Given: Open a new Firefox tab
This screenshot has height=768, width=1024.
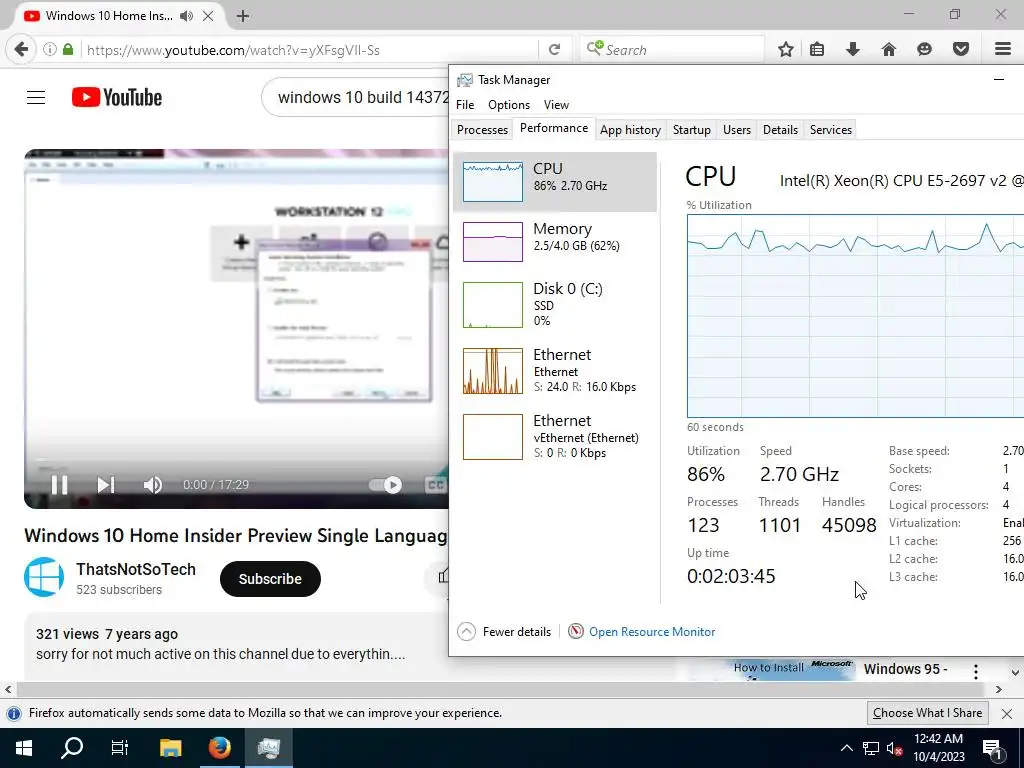Looking at the screenshot, I should pos(243,16).
